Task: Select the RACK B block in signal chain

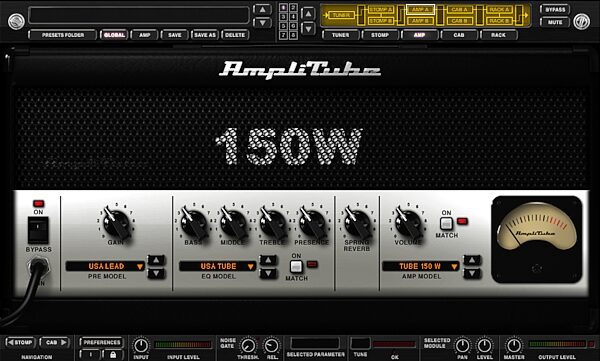Action: [499, 21]
